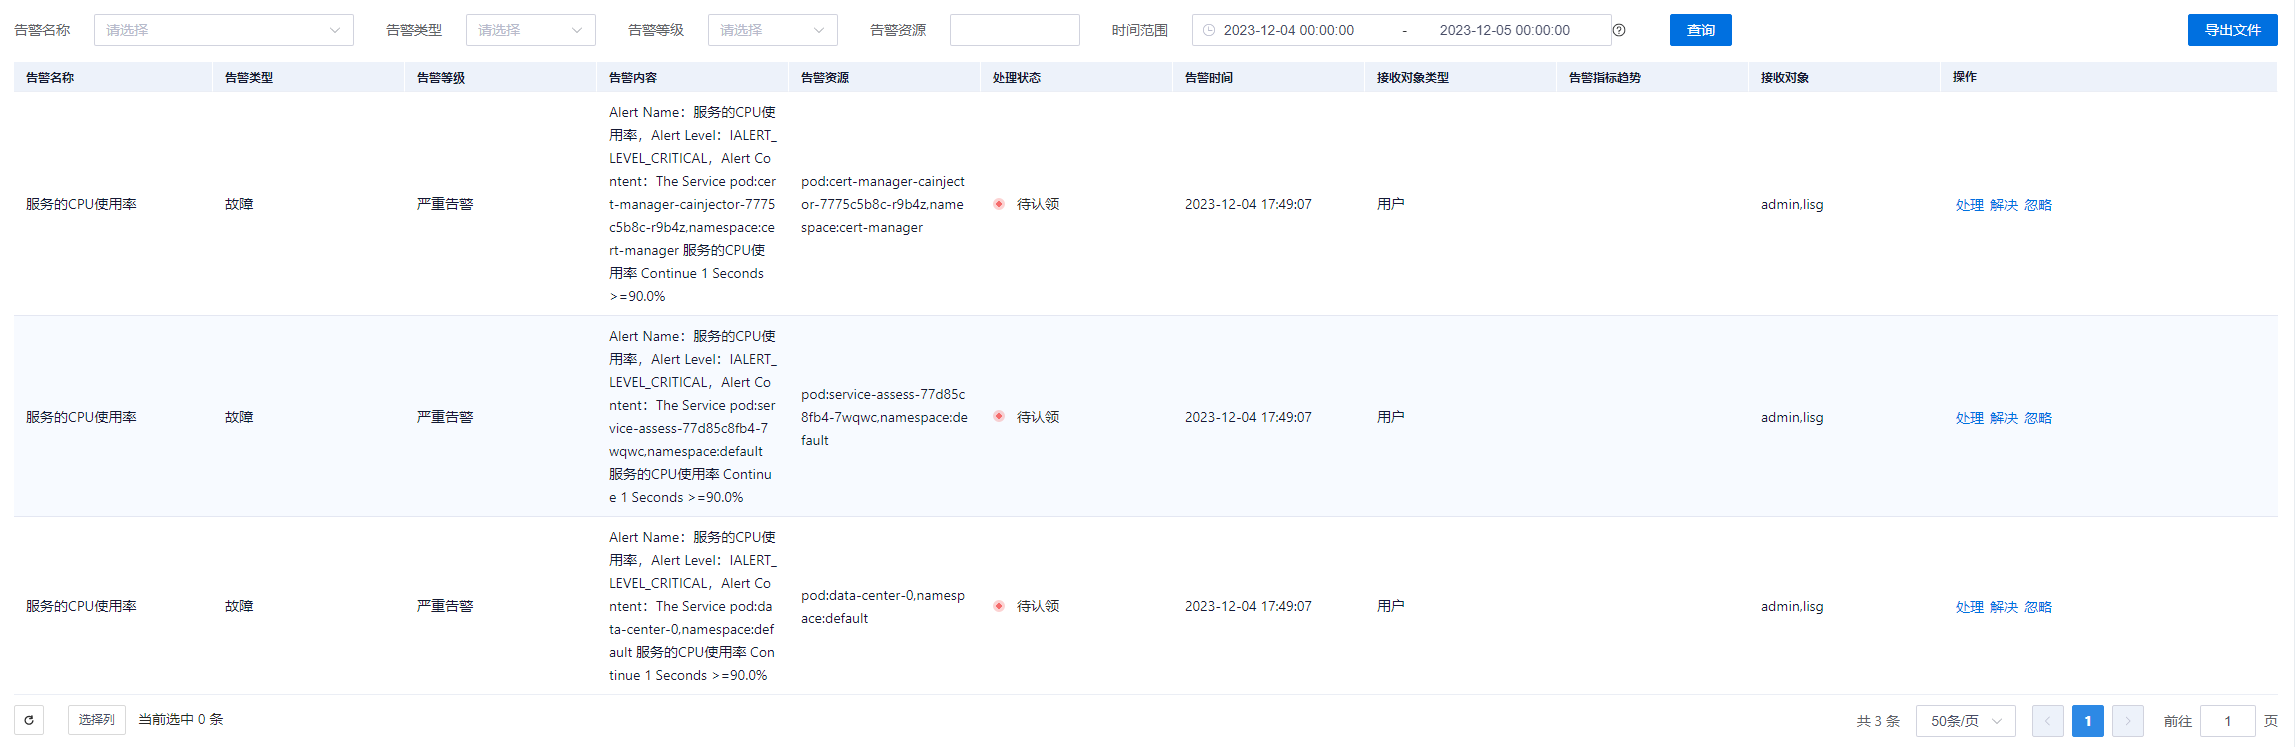Click the refresh icon at bottom left
The height and width of the screenshot is (747, 2295).
pos(29,720)
